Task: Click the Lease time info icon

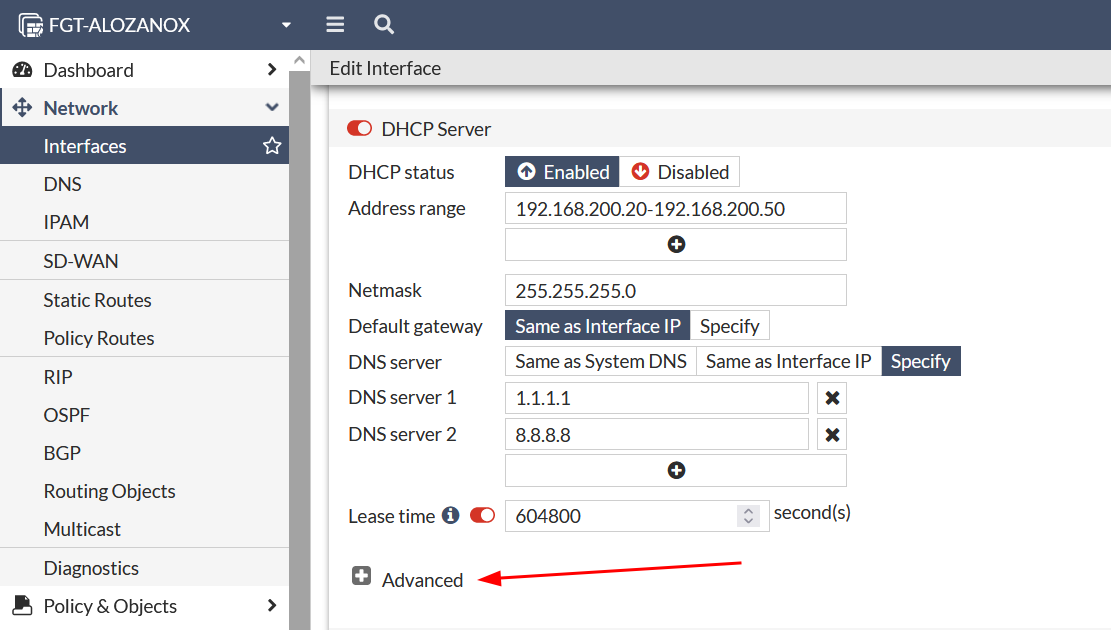Action: [451, 516]
